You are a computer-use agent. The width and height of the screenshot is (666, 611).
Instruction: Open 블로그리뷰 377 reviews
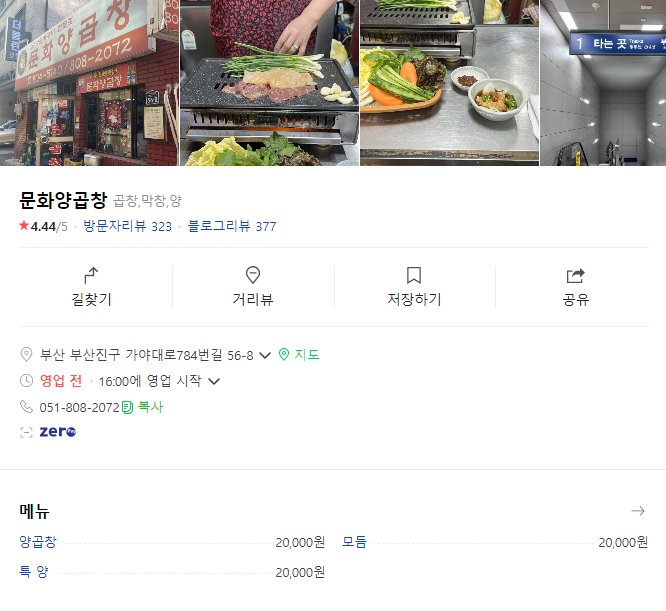[232, 226]
